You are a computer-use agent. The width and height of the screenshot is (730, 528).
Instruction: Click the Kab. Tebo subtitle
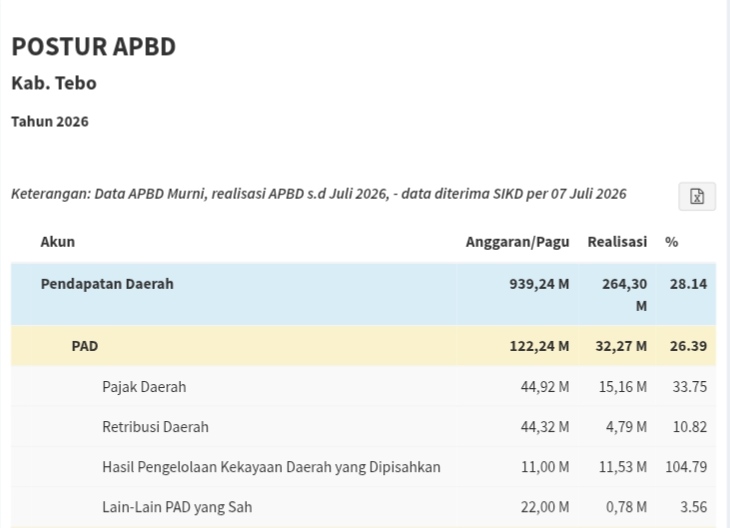pos(54,83)
